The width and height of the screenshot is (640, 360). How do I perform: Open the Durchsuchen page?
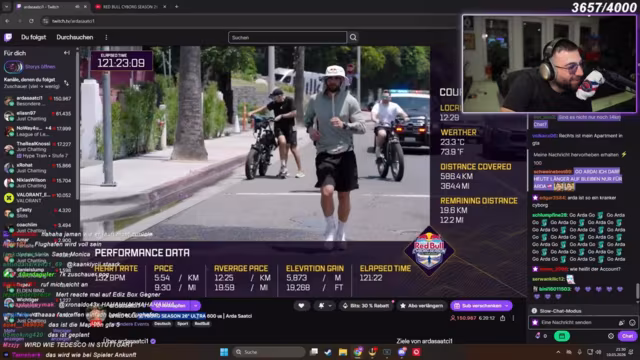click(75, 37)
